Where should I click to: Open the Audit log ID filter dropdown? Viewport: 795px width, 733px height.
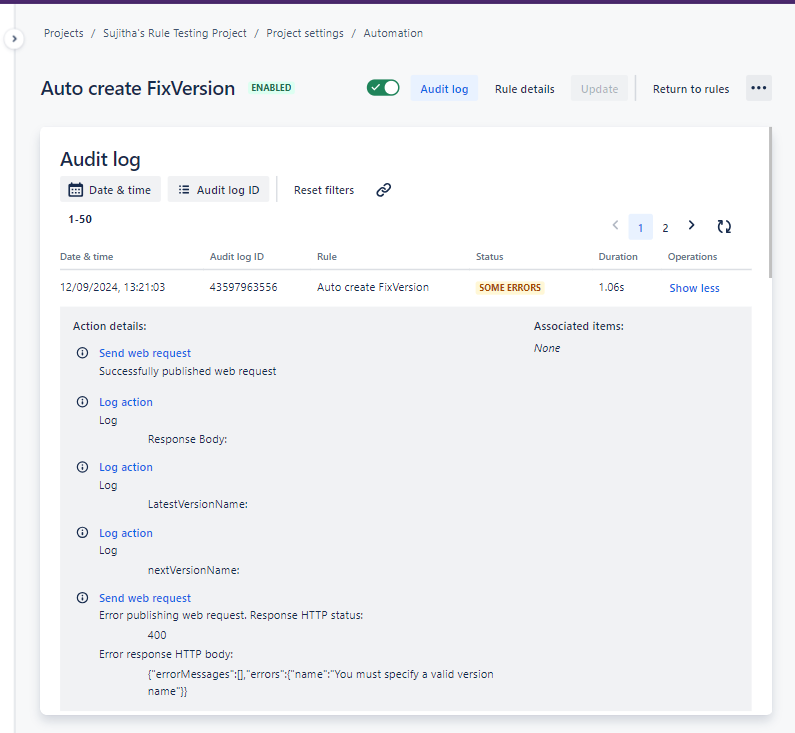pyautogui.click(x=218, y=190)
